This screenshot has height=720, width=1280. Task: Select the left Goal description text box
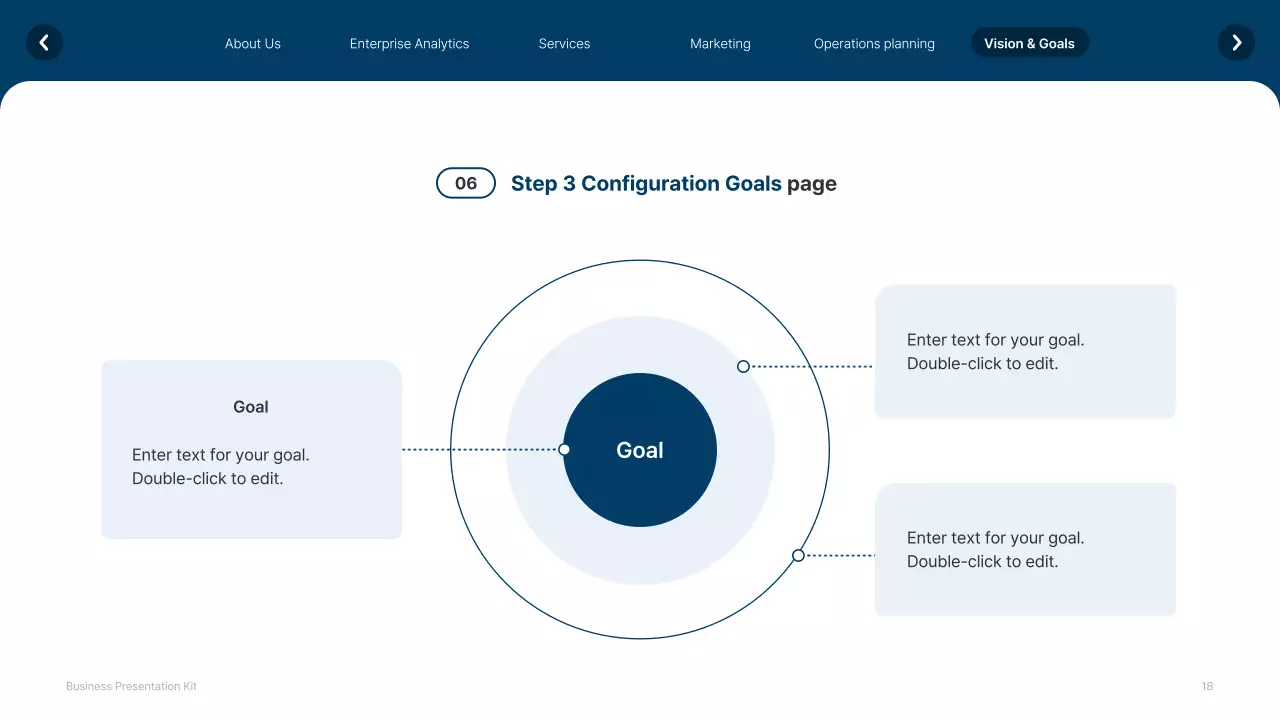coord(250,450)
